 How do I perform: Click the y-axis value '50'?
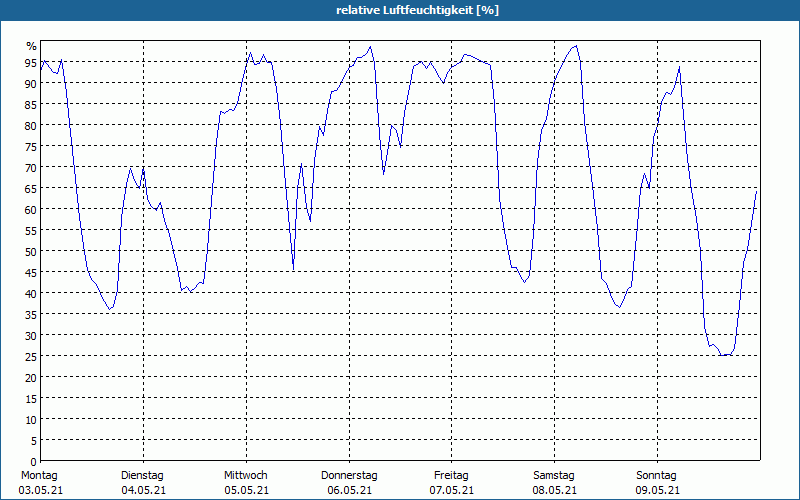coord(31,252)
